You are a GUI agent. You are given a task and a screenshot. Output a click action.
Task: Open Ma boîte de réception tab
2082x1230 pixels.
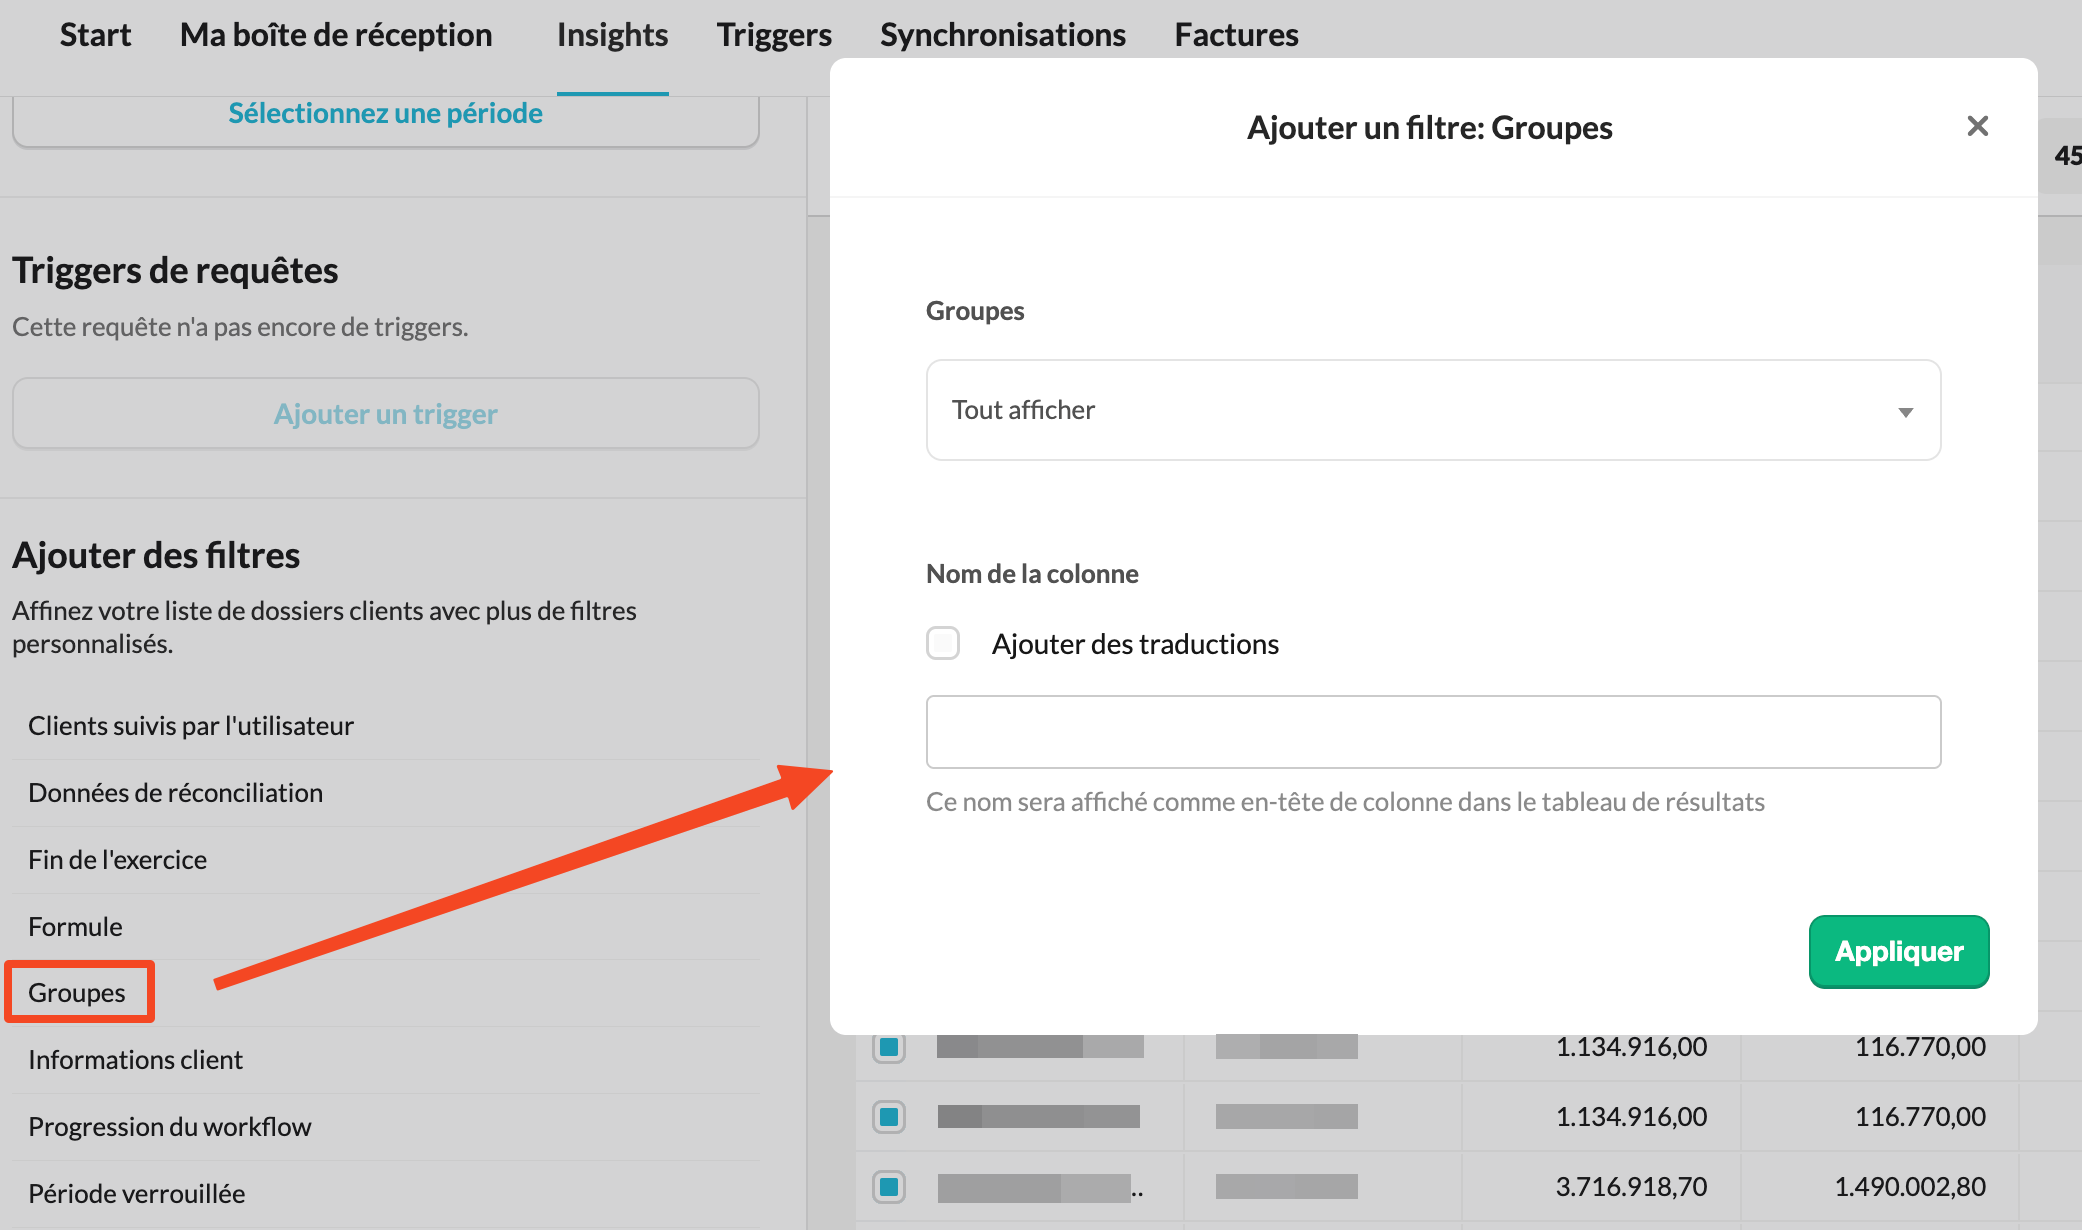click(x=336, y=35)
